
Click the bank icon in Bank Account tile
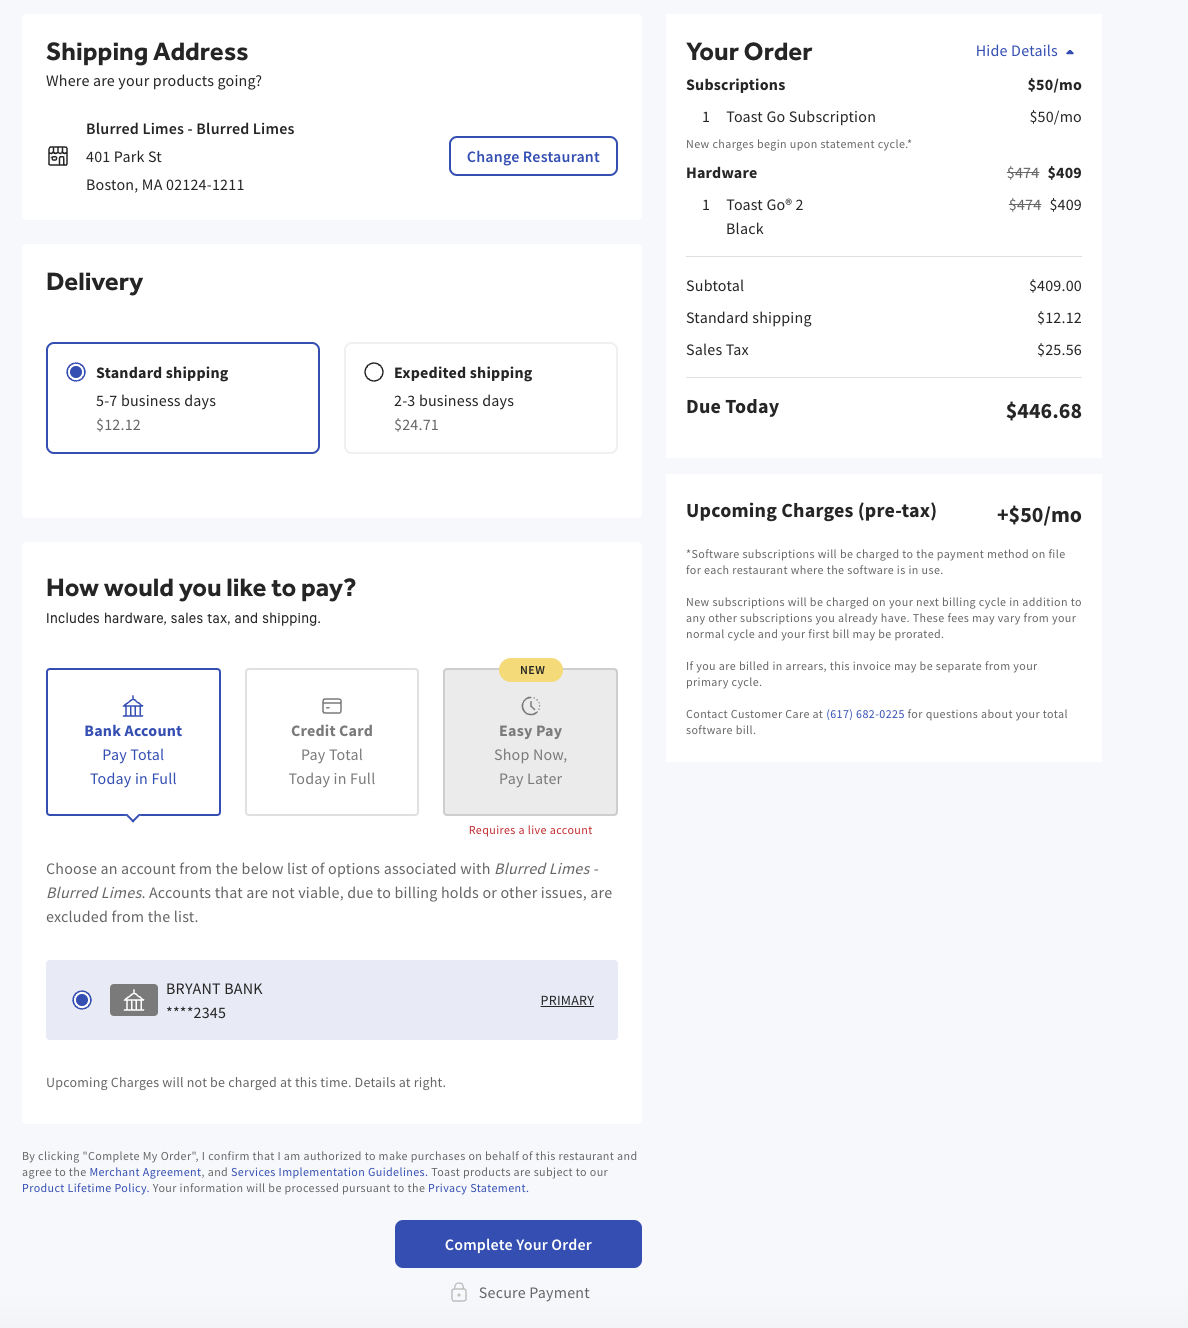[x=133, y=707]
